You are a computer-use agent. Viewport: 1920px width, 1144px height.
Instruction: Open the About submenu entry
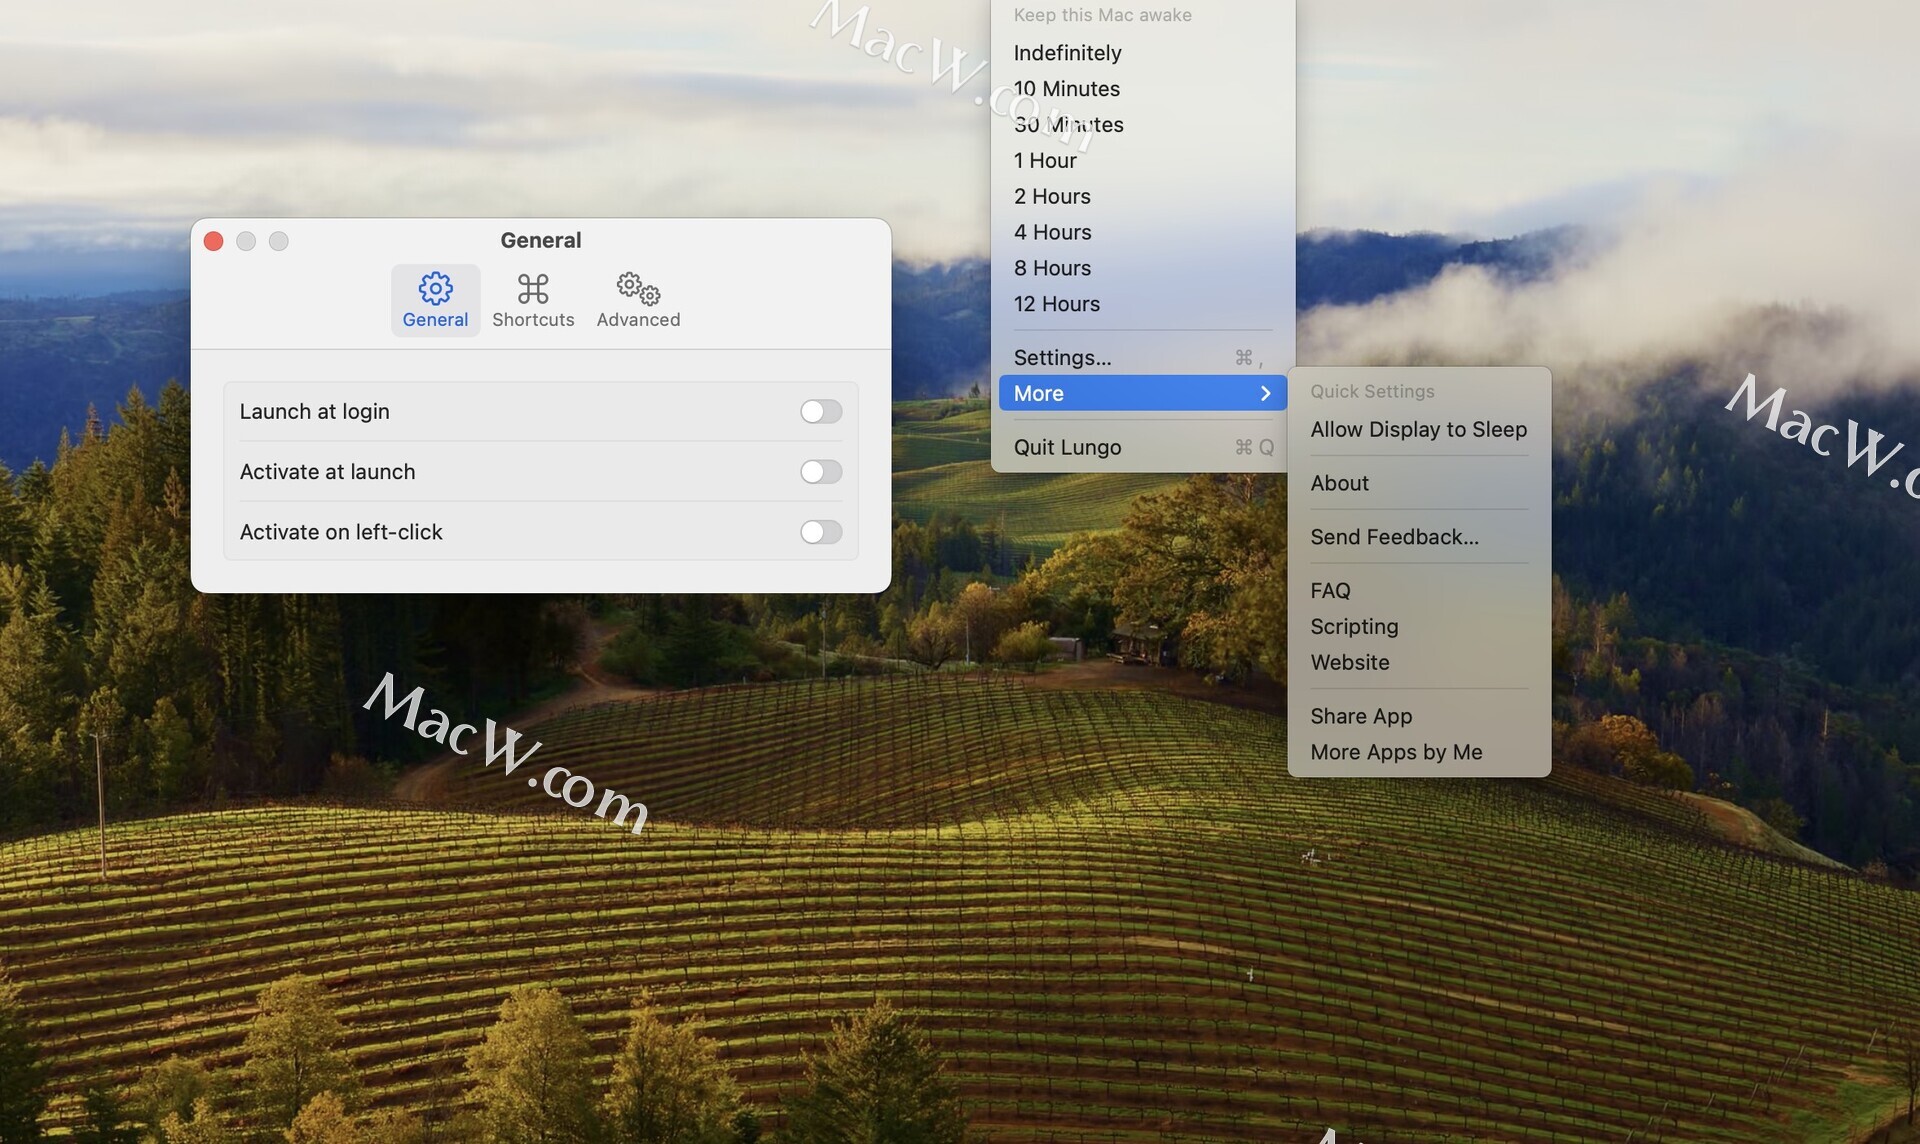[x=1339, y=484]
